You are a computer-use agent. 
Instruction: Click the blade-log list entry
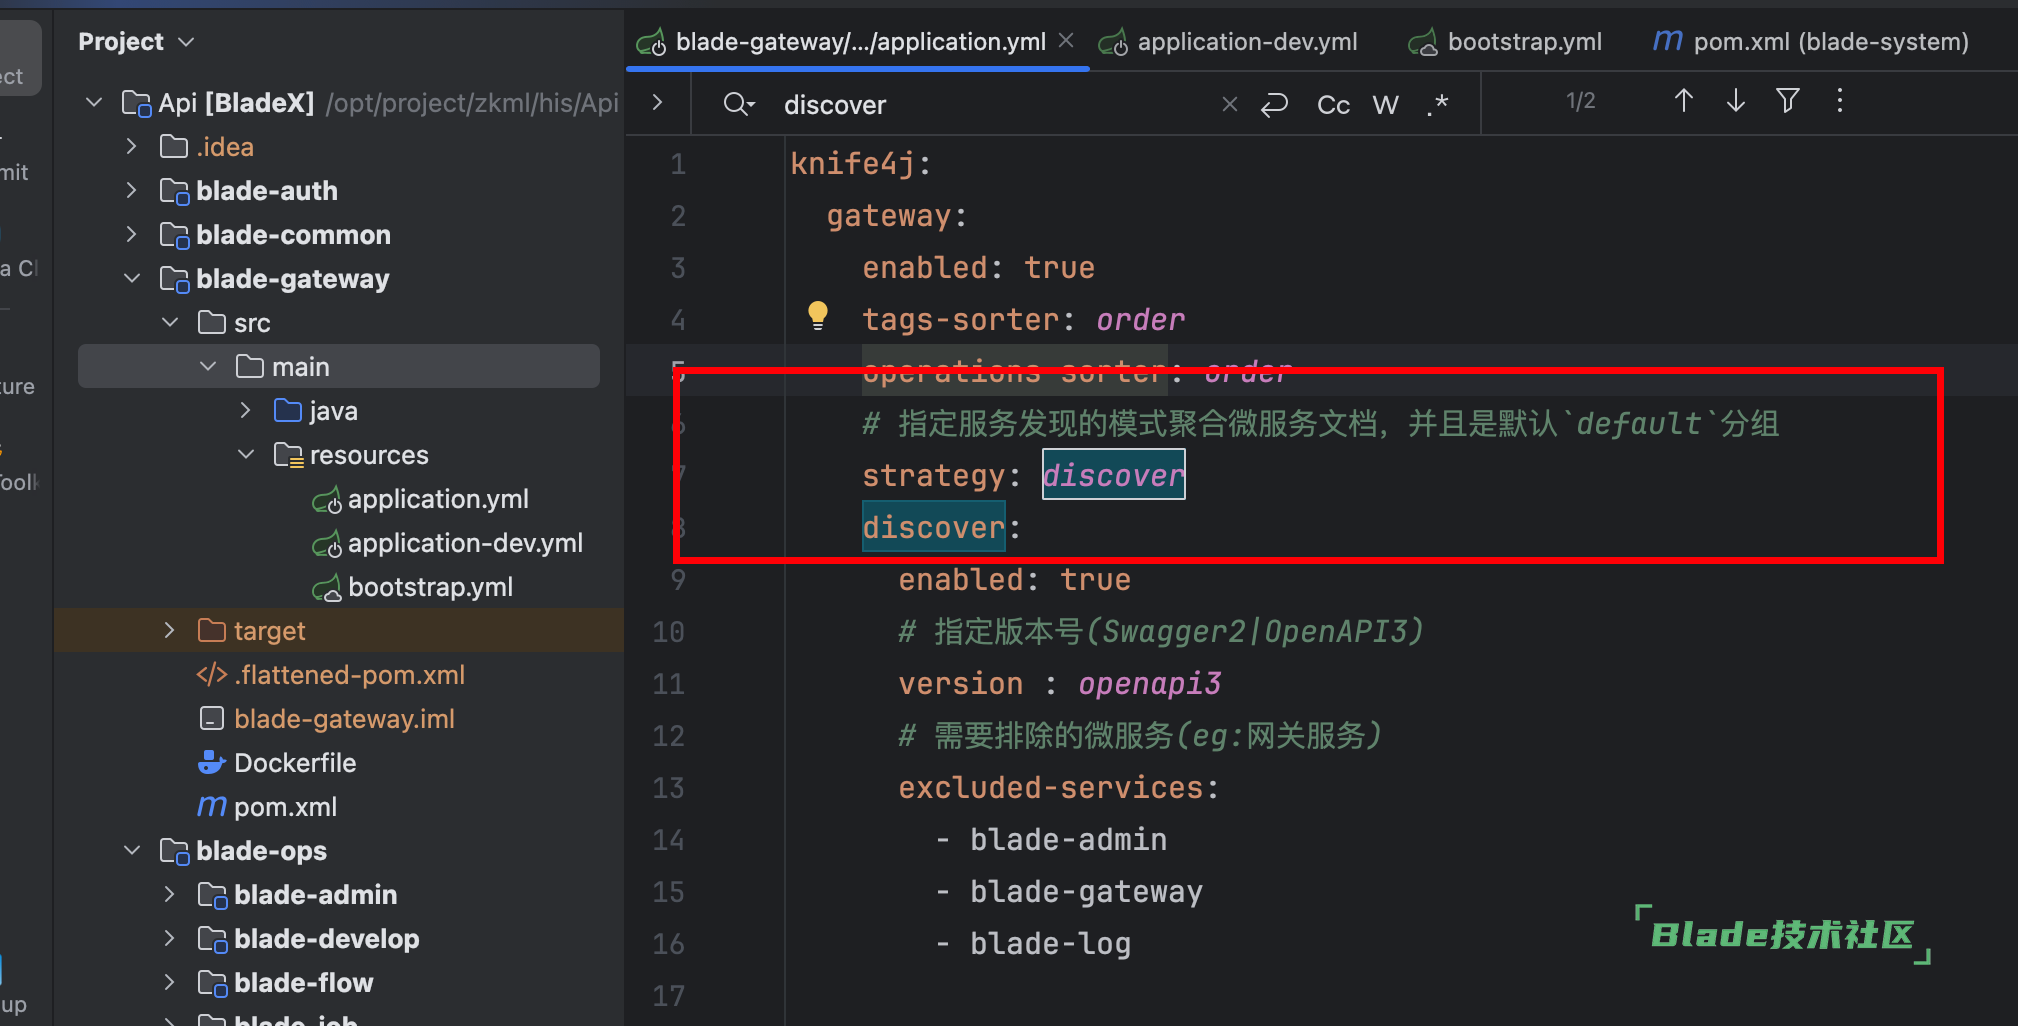(x=1050, y=943)
